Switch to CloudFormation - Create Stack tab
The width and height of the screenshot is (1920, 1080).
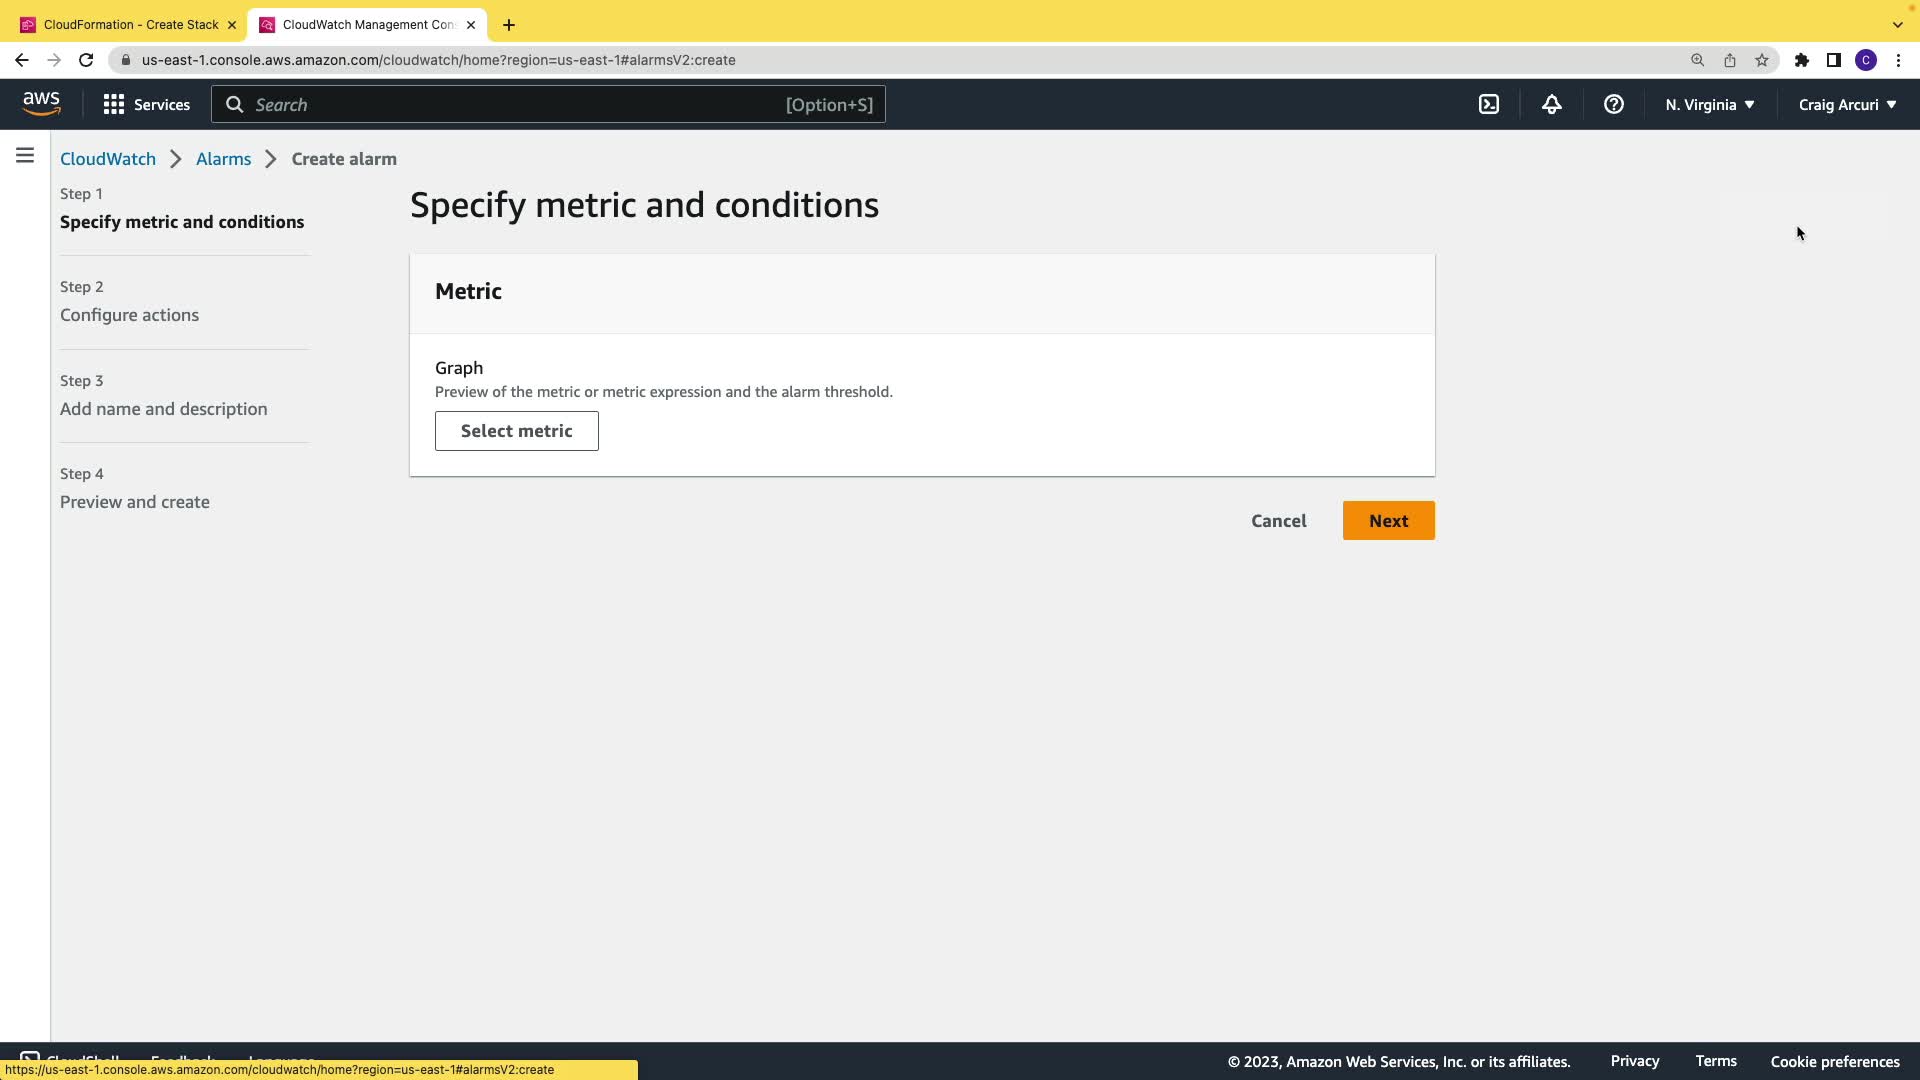(130, 24)
